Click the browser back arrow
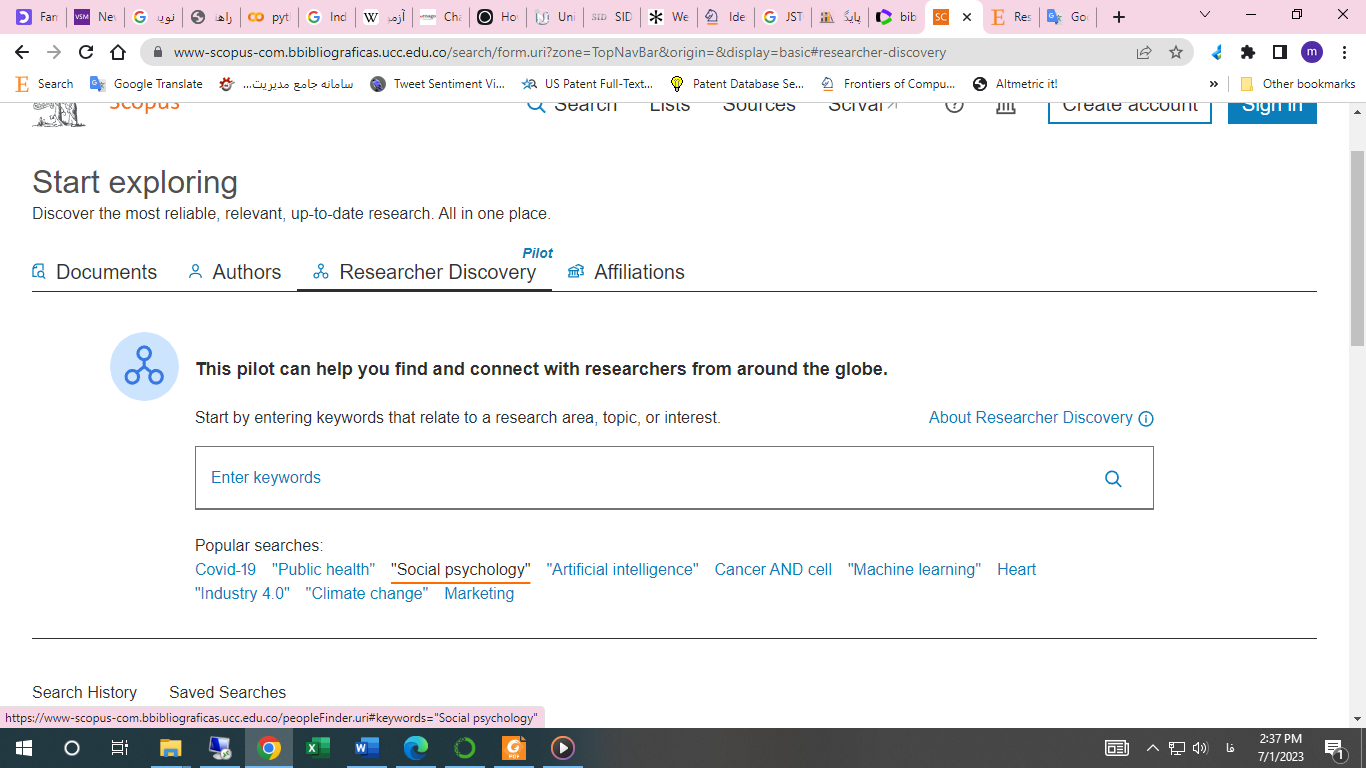Image resolution: width=1366 pixels, height=768 pixels. (22, 52)
